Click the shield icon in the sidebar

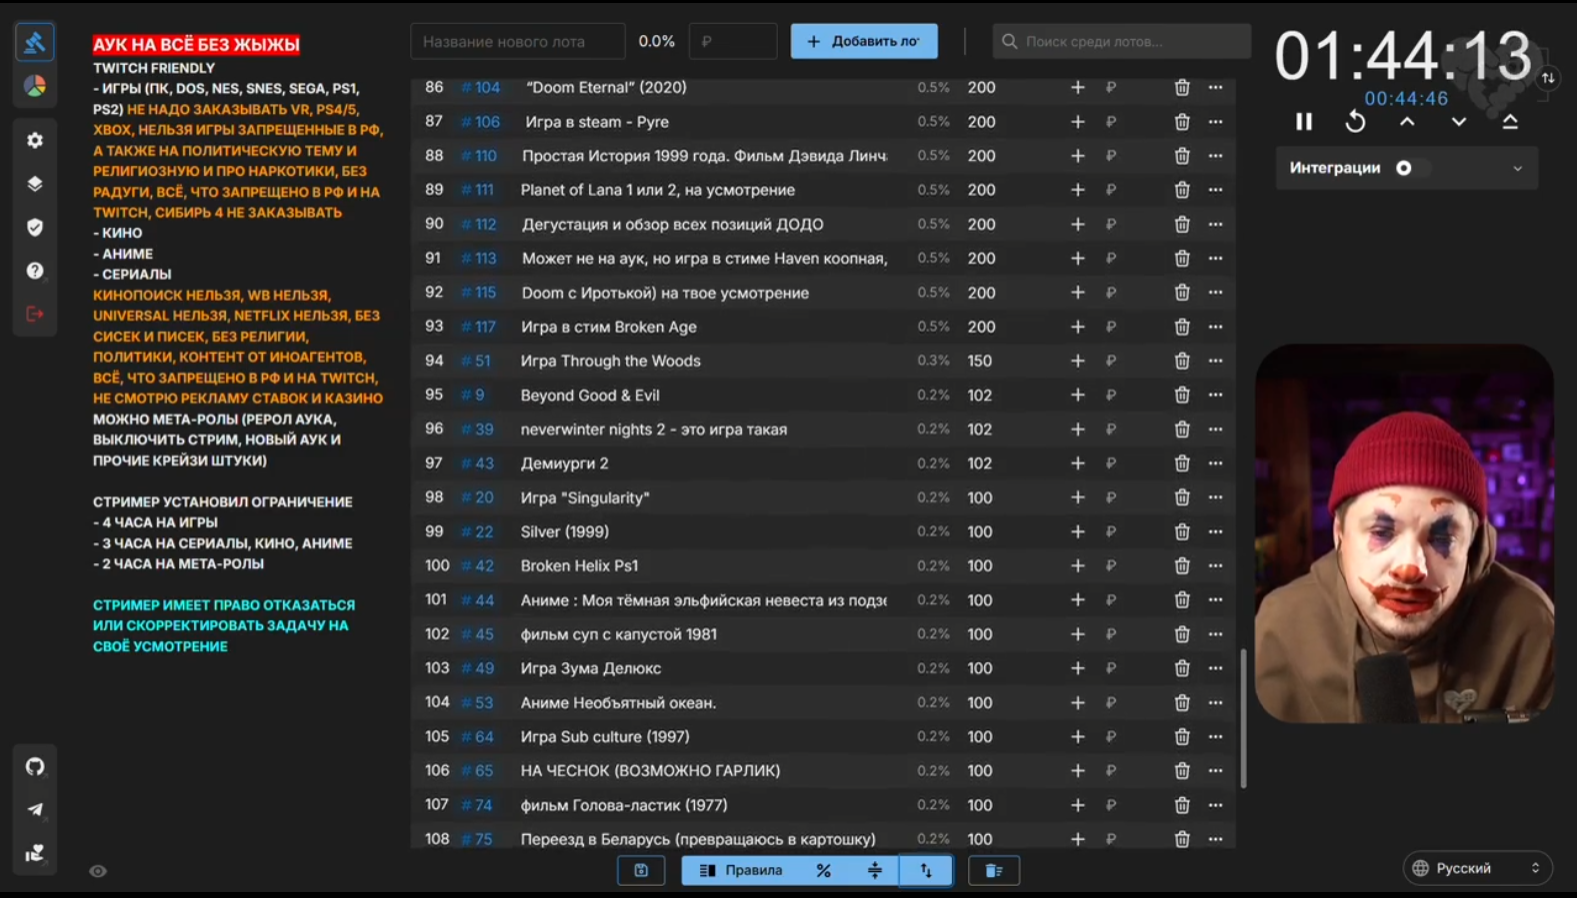[35, 227]
